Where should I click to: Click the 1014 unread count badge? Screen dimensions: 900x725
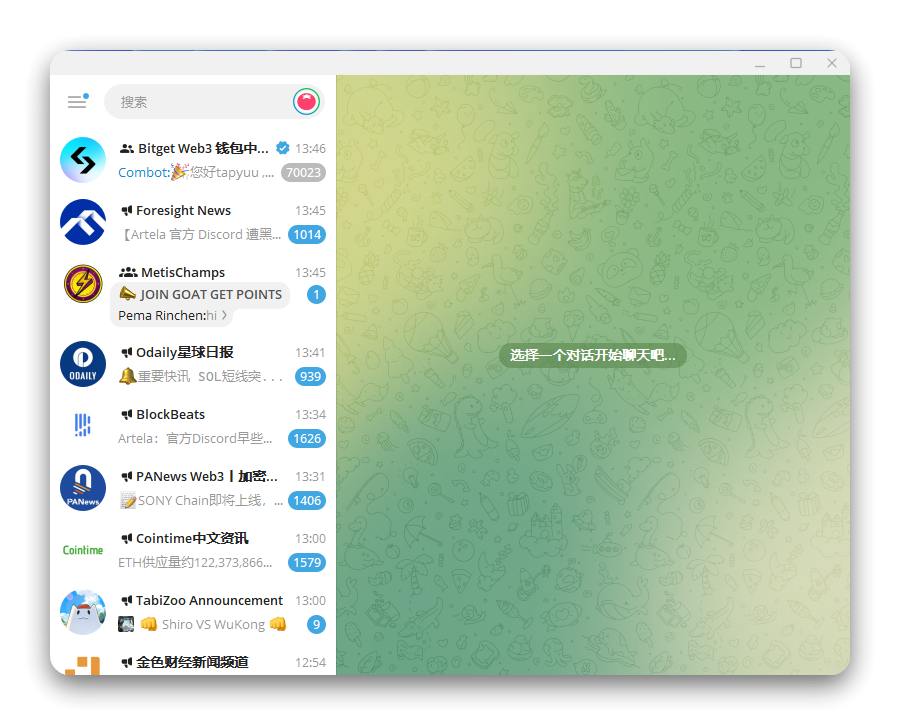306,234
